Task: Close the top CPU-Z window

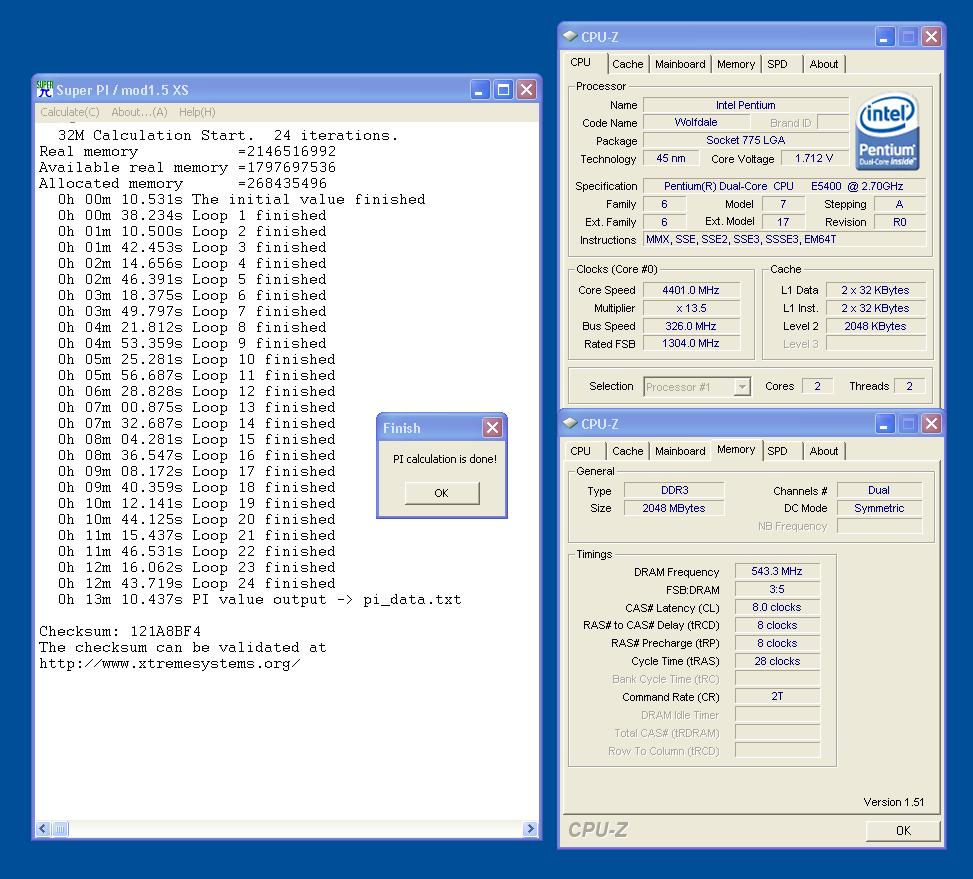Action: pyautogui.click(x=931, y=37)
